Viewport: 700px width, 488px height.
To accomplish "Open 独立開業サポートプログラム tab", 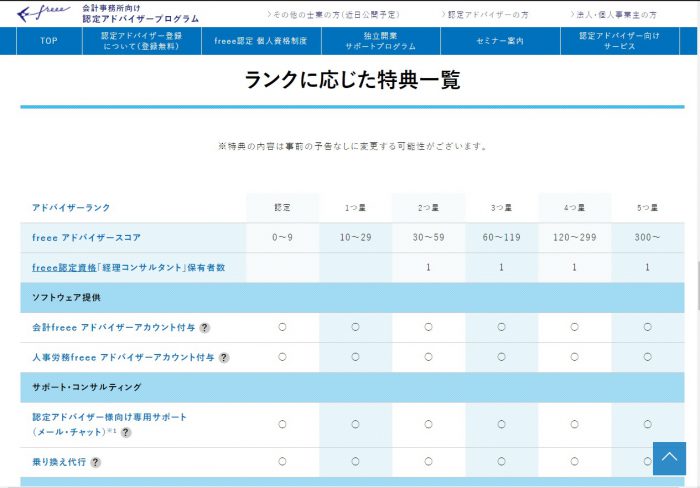I will [381, 41].
